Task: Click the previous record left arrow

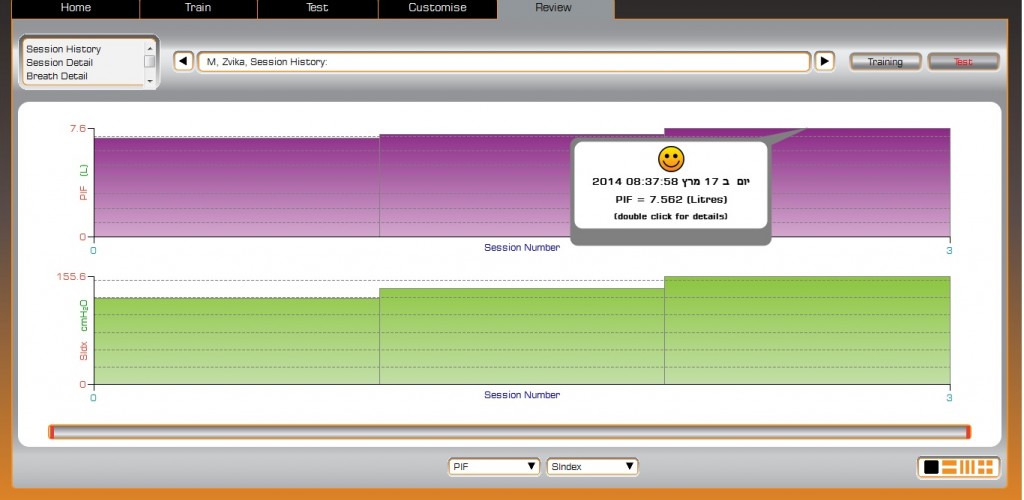Action: coord(183,62)
